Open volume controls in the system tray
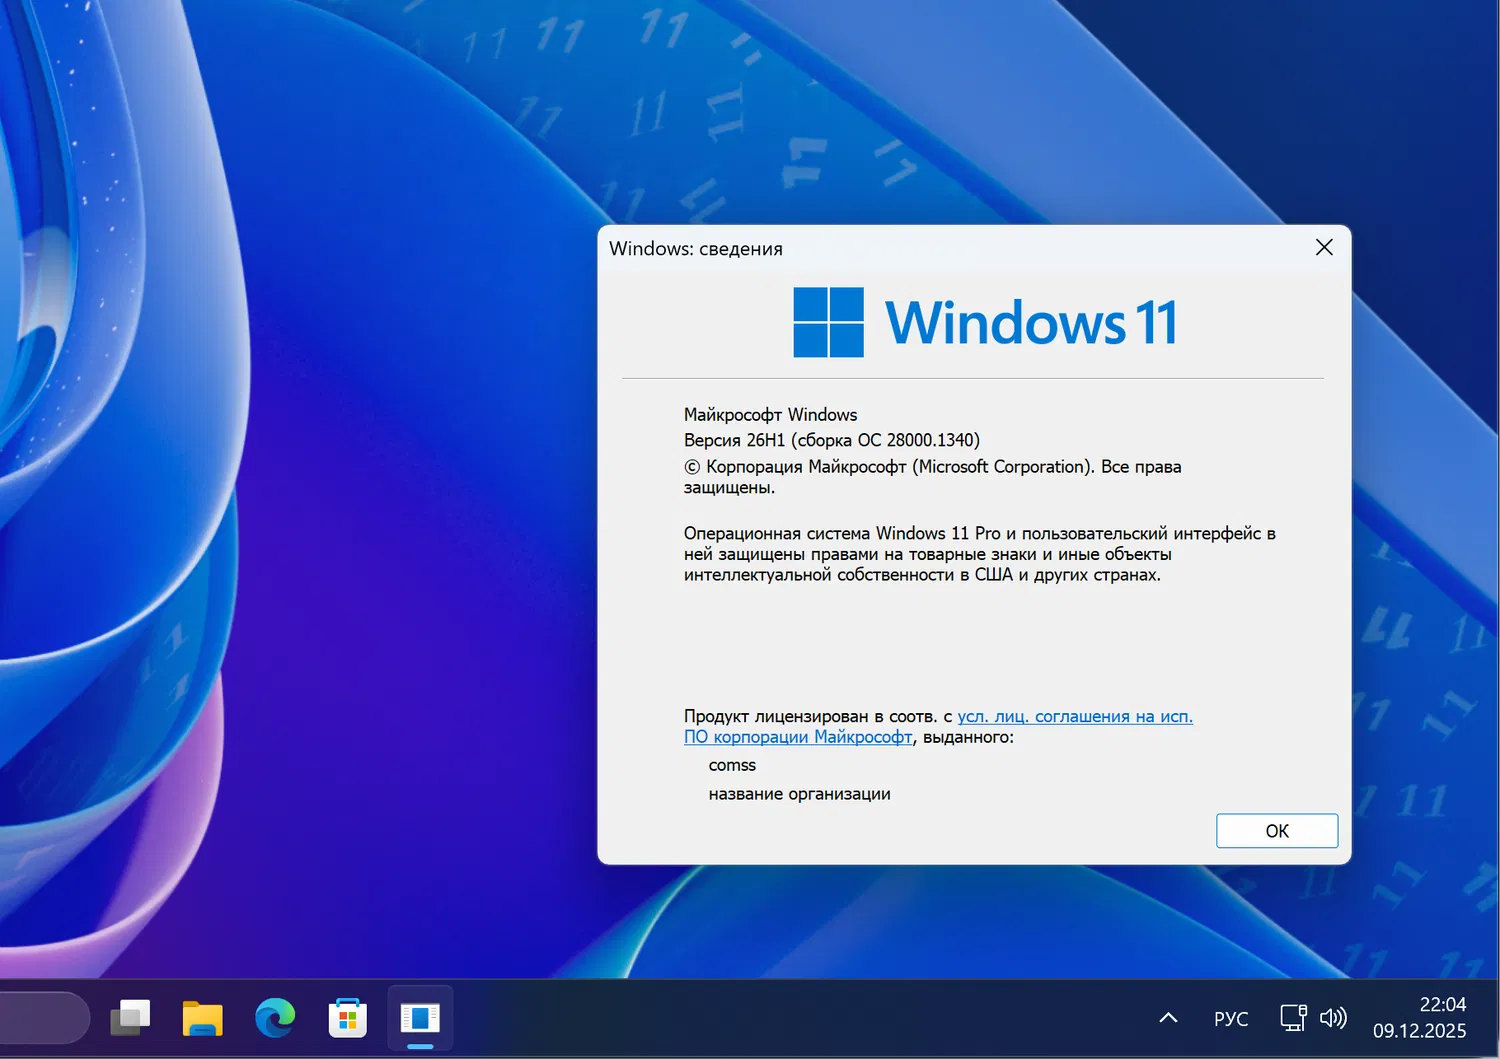 [1333, 1017]
